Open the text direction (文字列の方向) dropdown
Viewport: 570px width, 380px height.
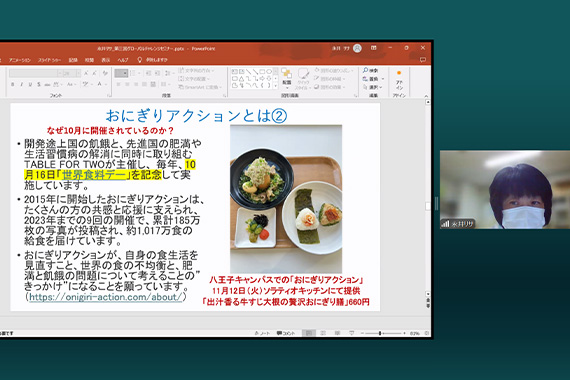[x=196, y=70]
